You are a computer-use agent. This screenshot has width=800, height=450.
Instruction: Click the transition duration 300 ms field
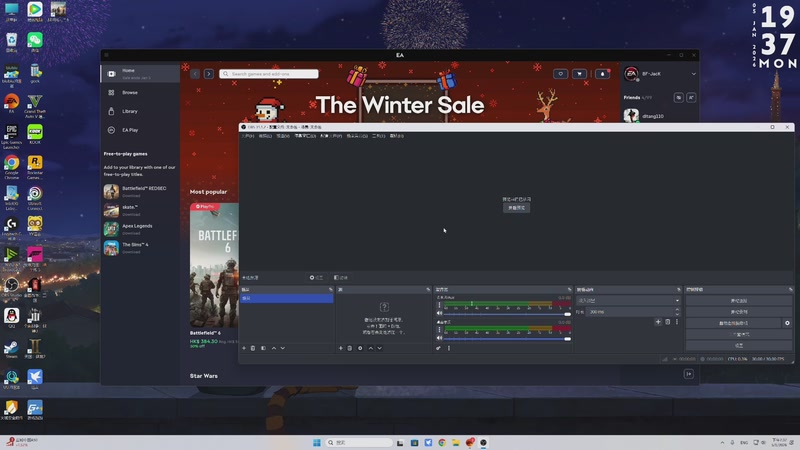click(630, 311)
